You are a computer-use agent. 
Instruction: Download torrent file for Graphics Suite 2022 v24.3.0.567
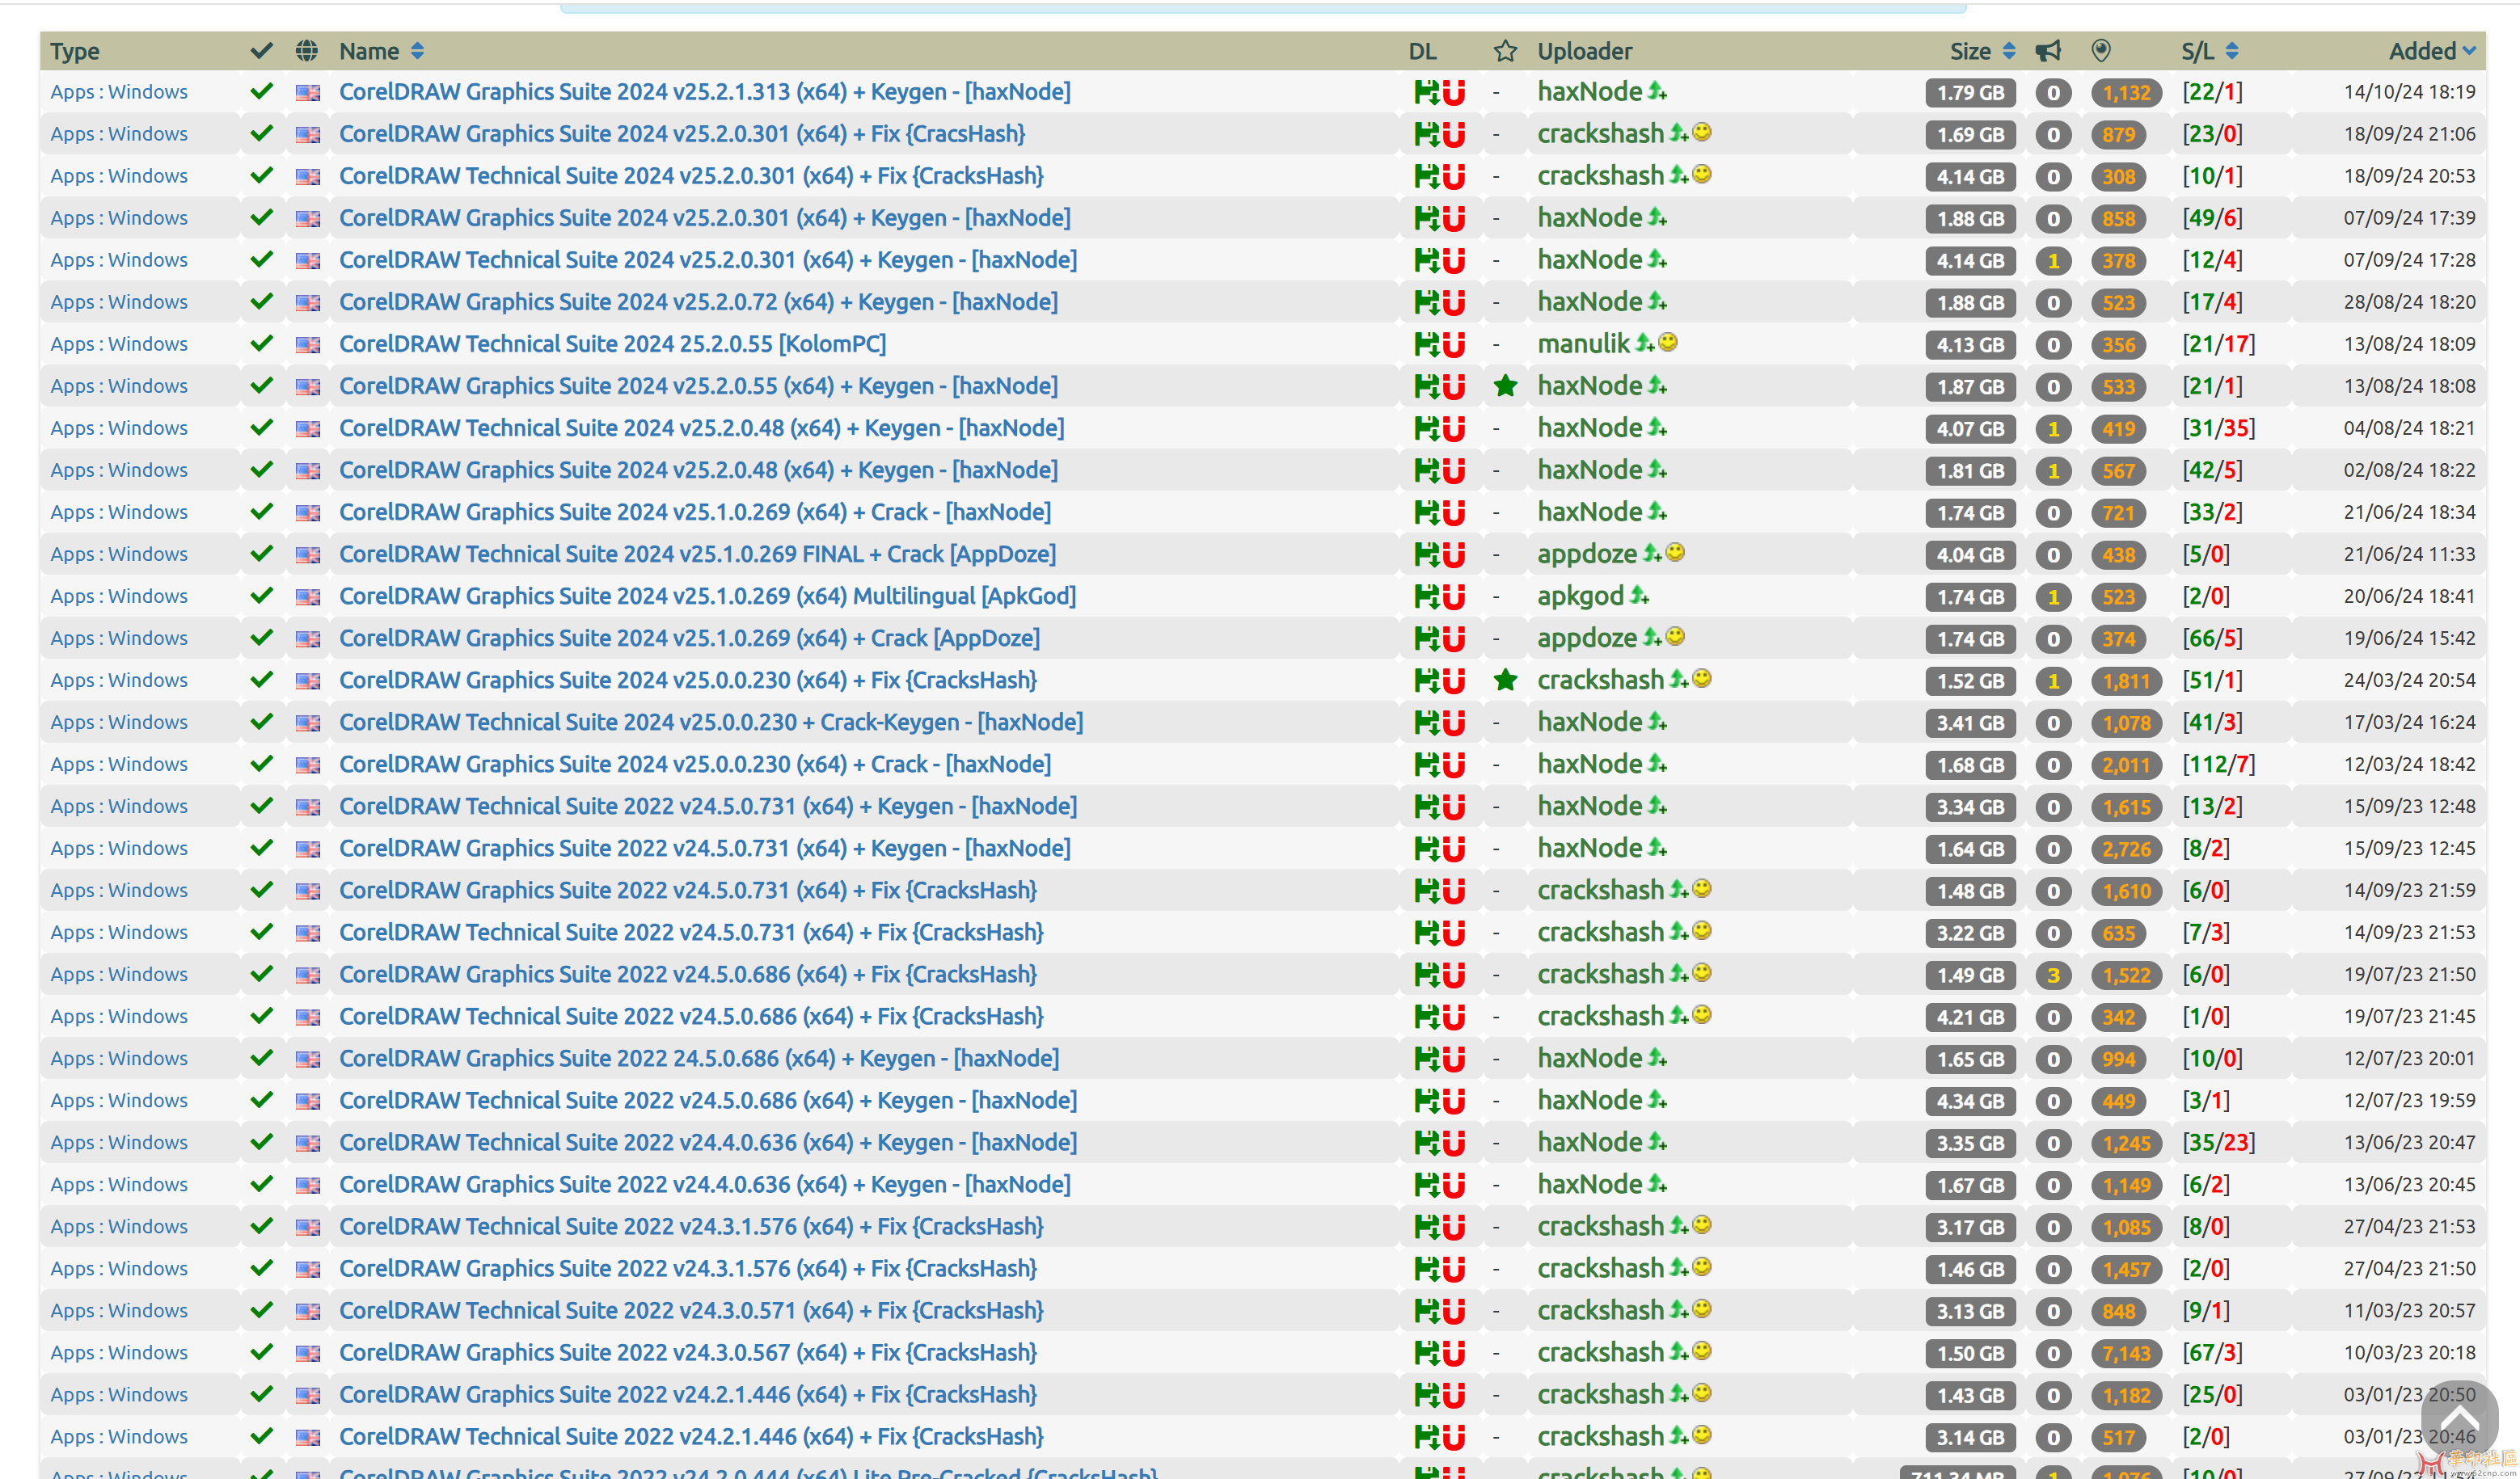point(1426,1353)
